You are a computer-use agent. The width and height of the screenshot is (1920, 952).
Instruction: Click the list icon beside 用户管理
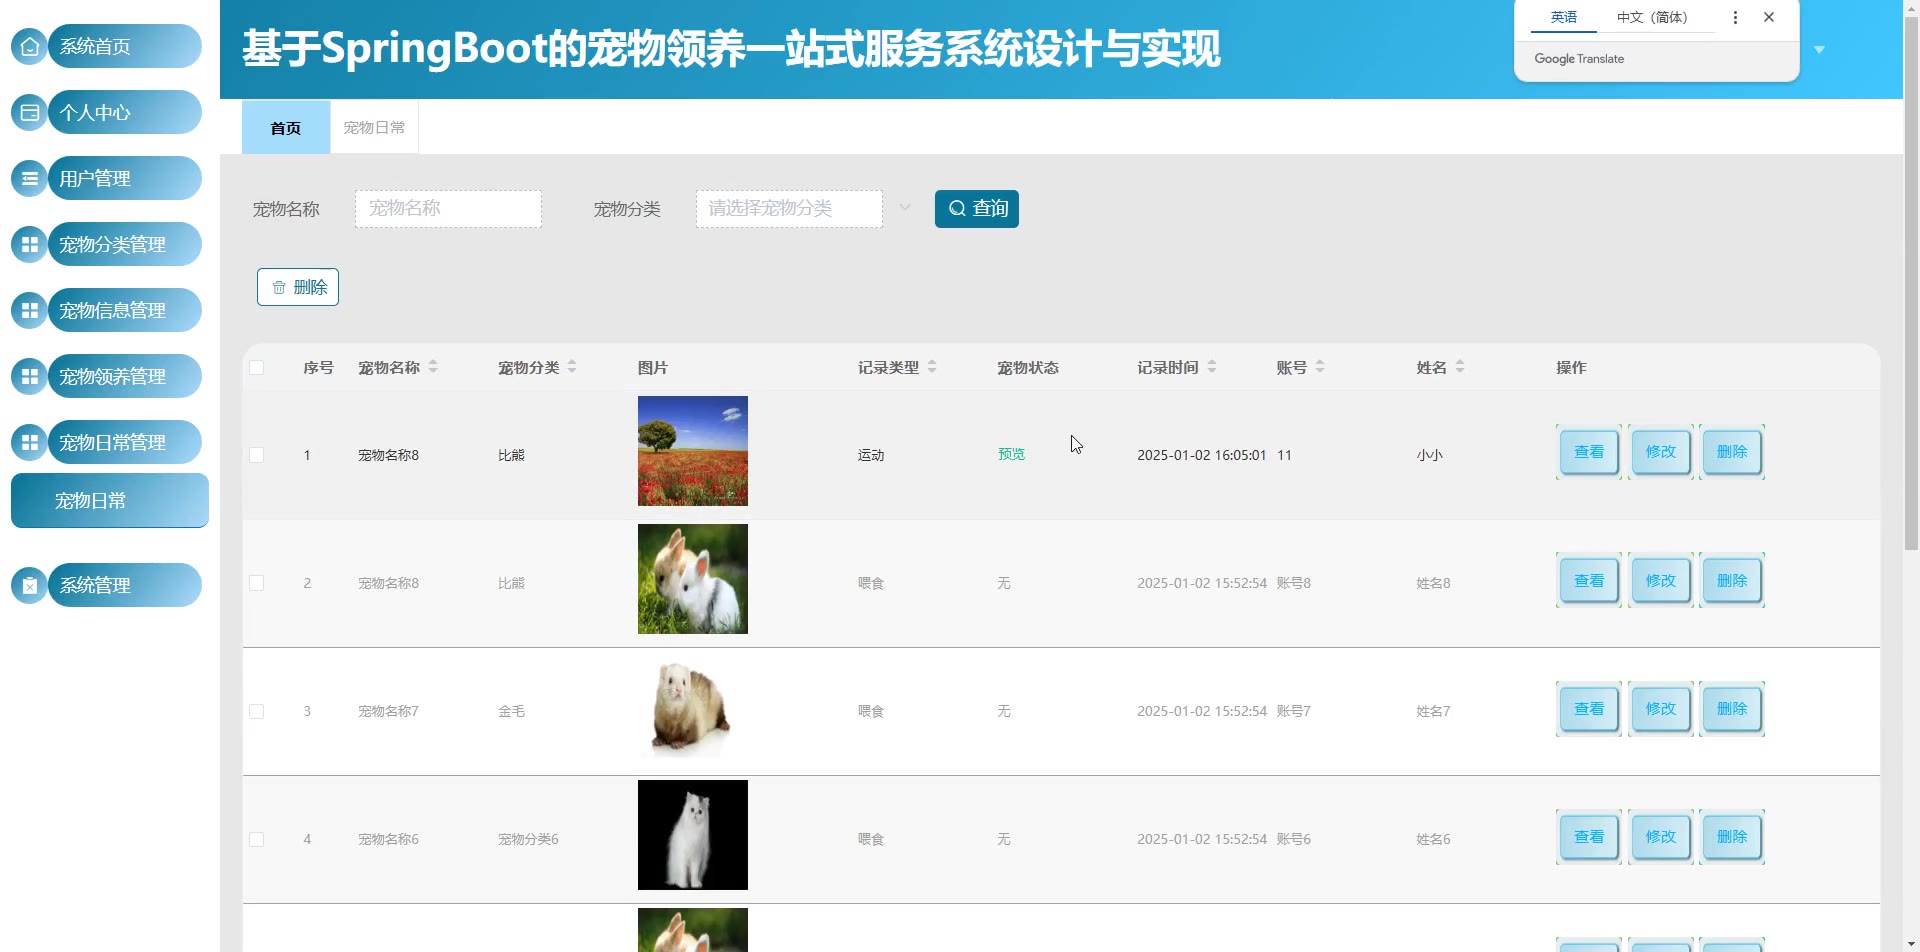pos(30,179)
